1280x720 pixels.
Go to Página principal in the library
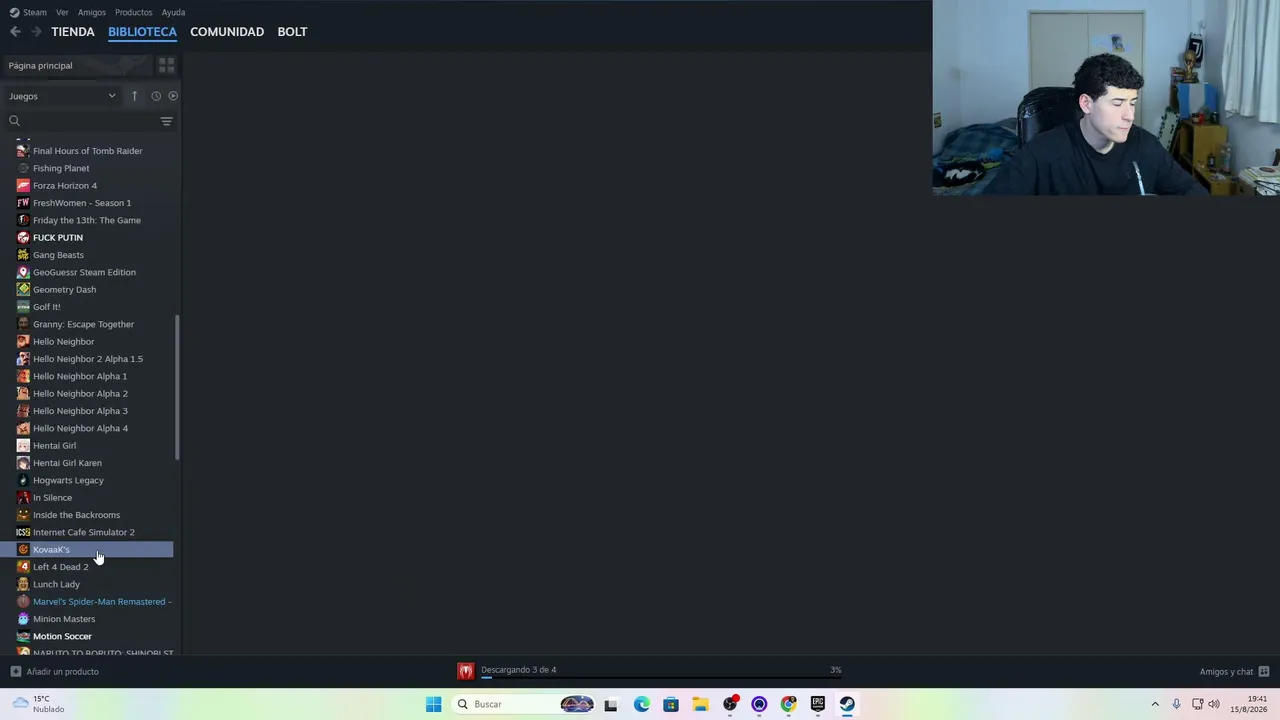coord(40,66)
